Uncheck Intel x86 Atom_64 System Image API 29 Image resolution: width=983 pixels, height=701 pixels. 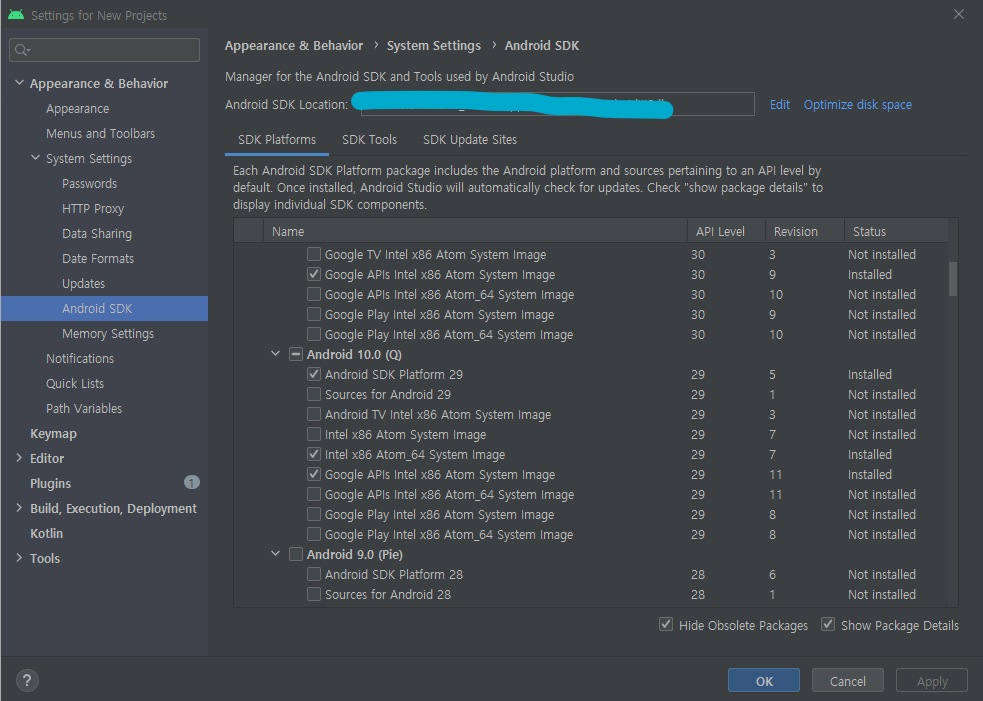click(x=314, y=454)
